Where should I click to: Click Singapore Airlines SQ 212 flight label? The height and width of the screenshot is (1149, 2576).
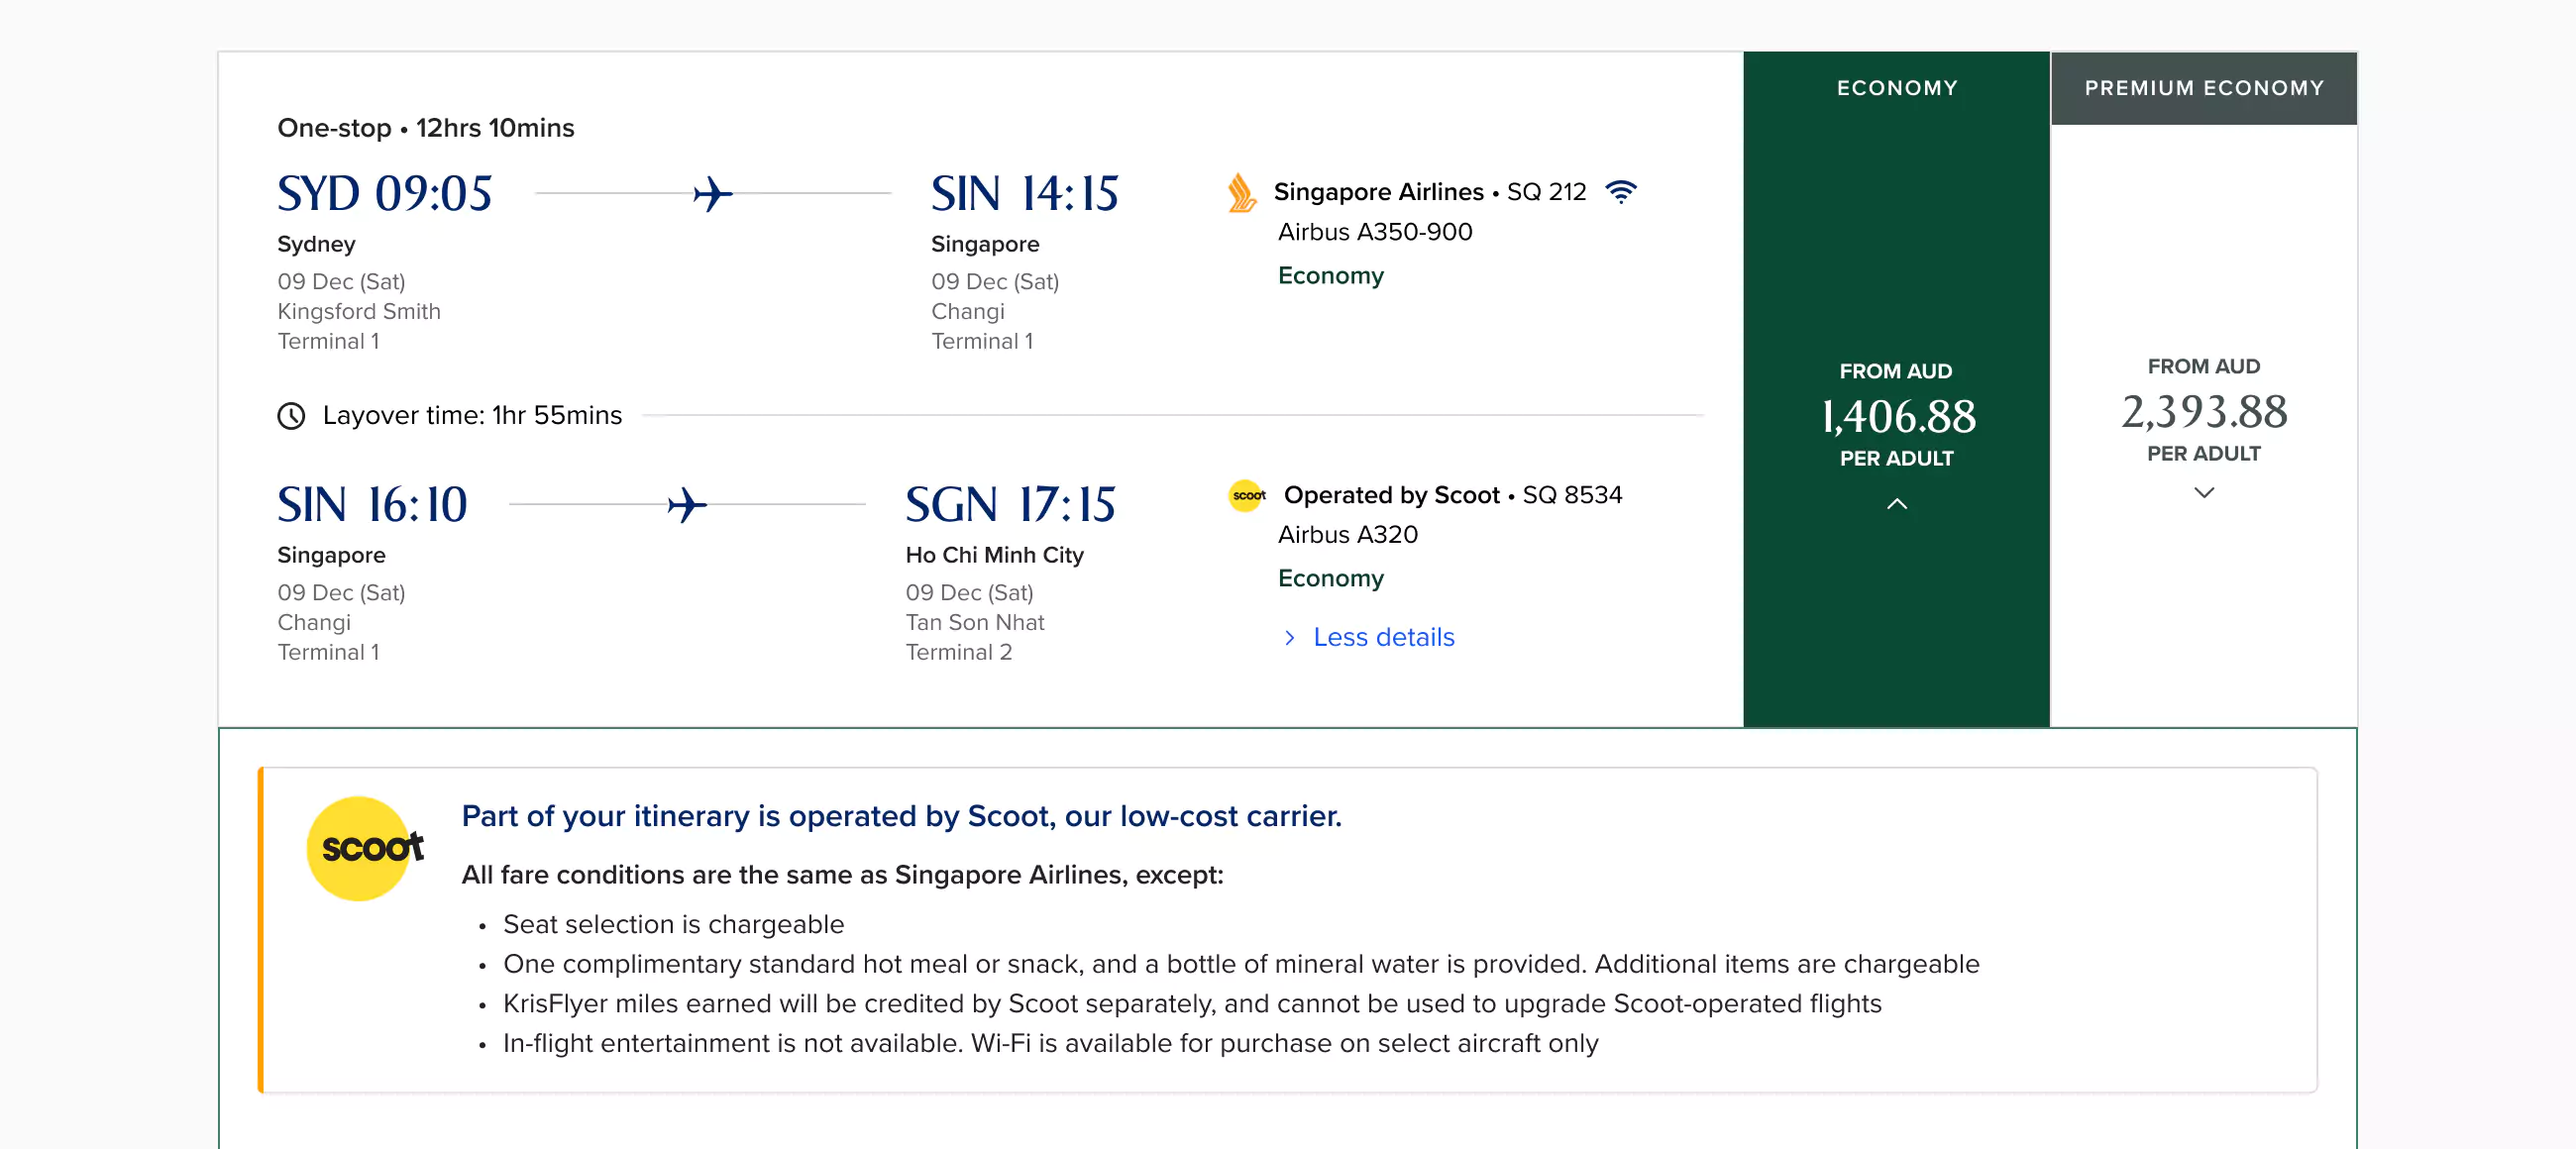tap(1430, 191)
